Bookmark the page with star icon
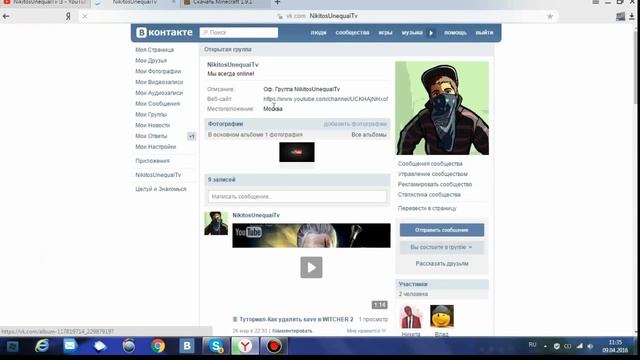Screen dimensions: 640x360 coord(550,16)
